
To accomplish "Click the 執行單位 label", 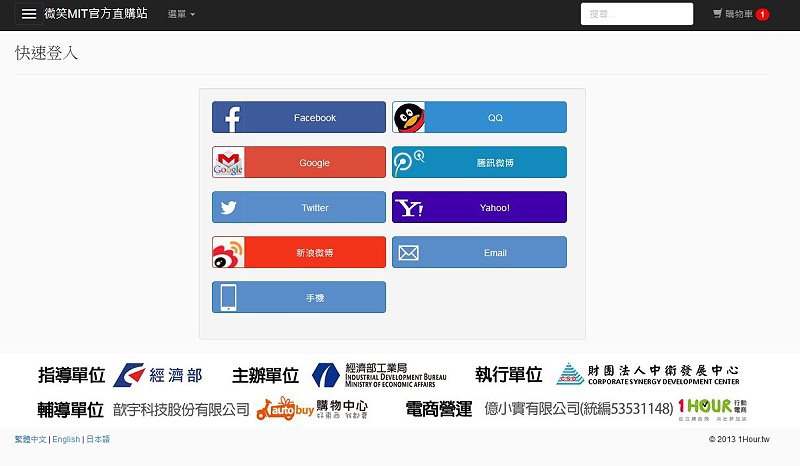I will pos(509,375).
